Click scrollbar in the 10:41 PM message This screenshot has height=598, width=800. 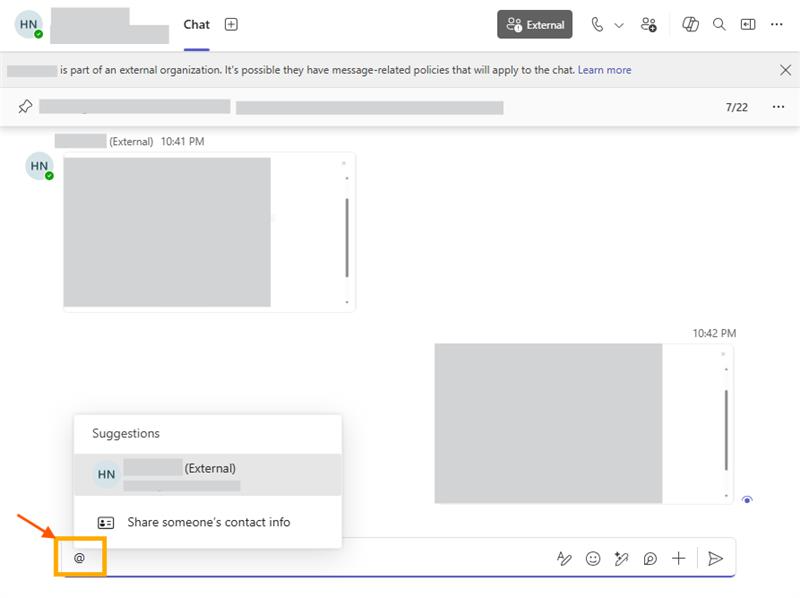[x=347, y=238]
